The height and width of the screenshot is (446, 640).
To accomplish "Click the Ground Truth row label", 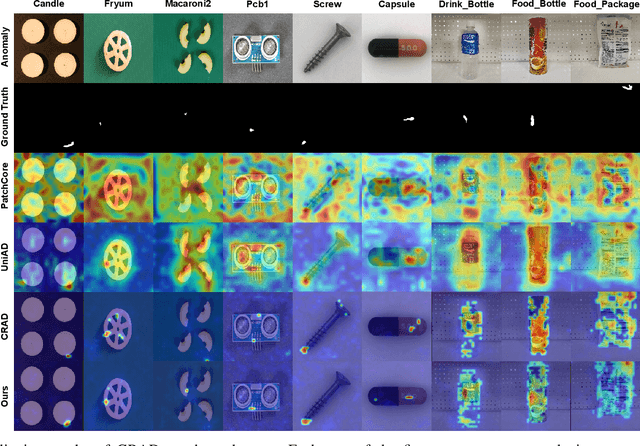I will tap(9, 119).
